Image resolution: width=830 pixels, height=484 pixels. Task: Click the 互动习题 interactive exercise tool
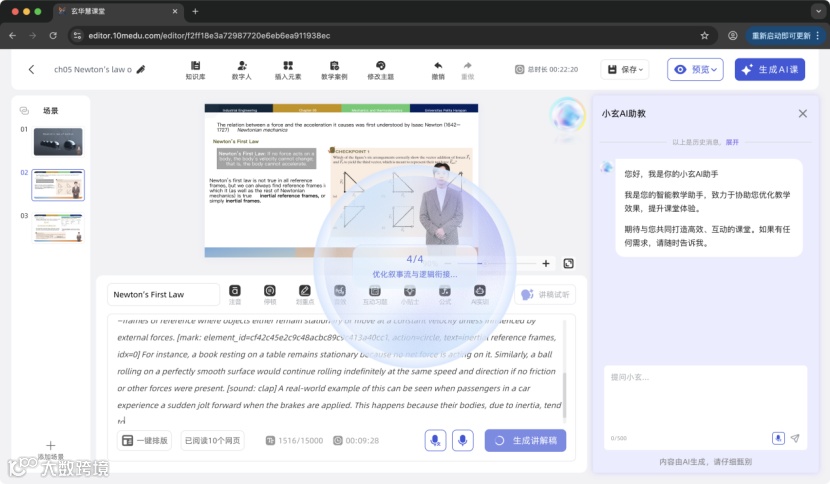pos(375,294)
